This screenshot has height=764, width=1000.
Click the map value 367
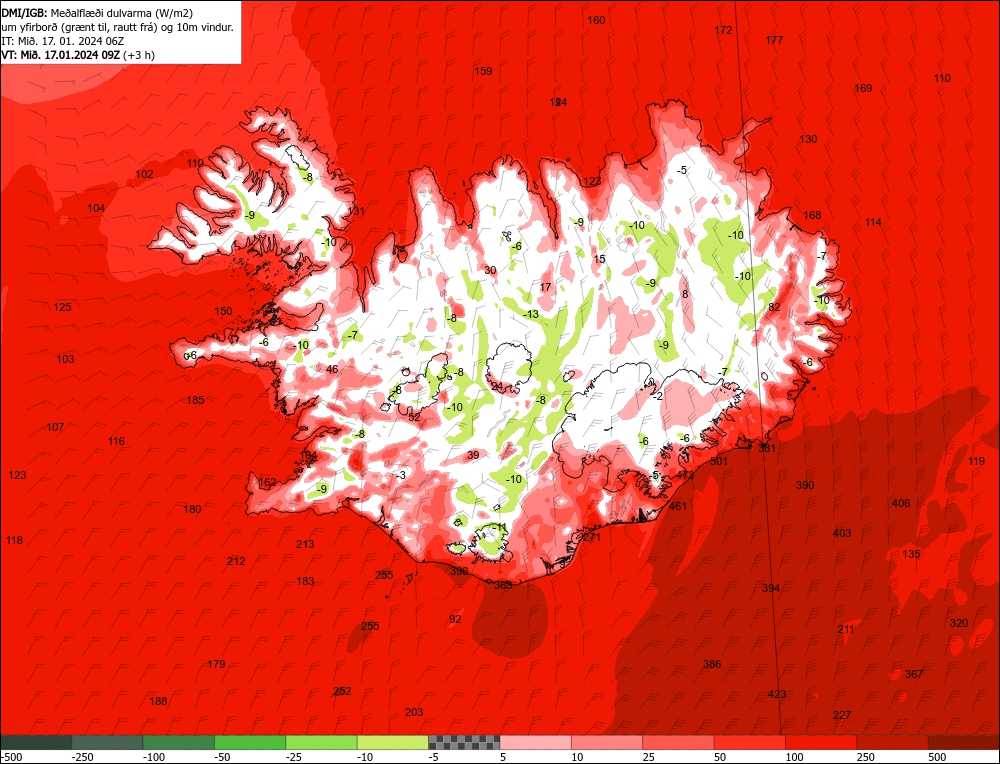914,674
